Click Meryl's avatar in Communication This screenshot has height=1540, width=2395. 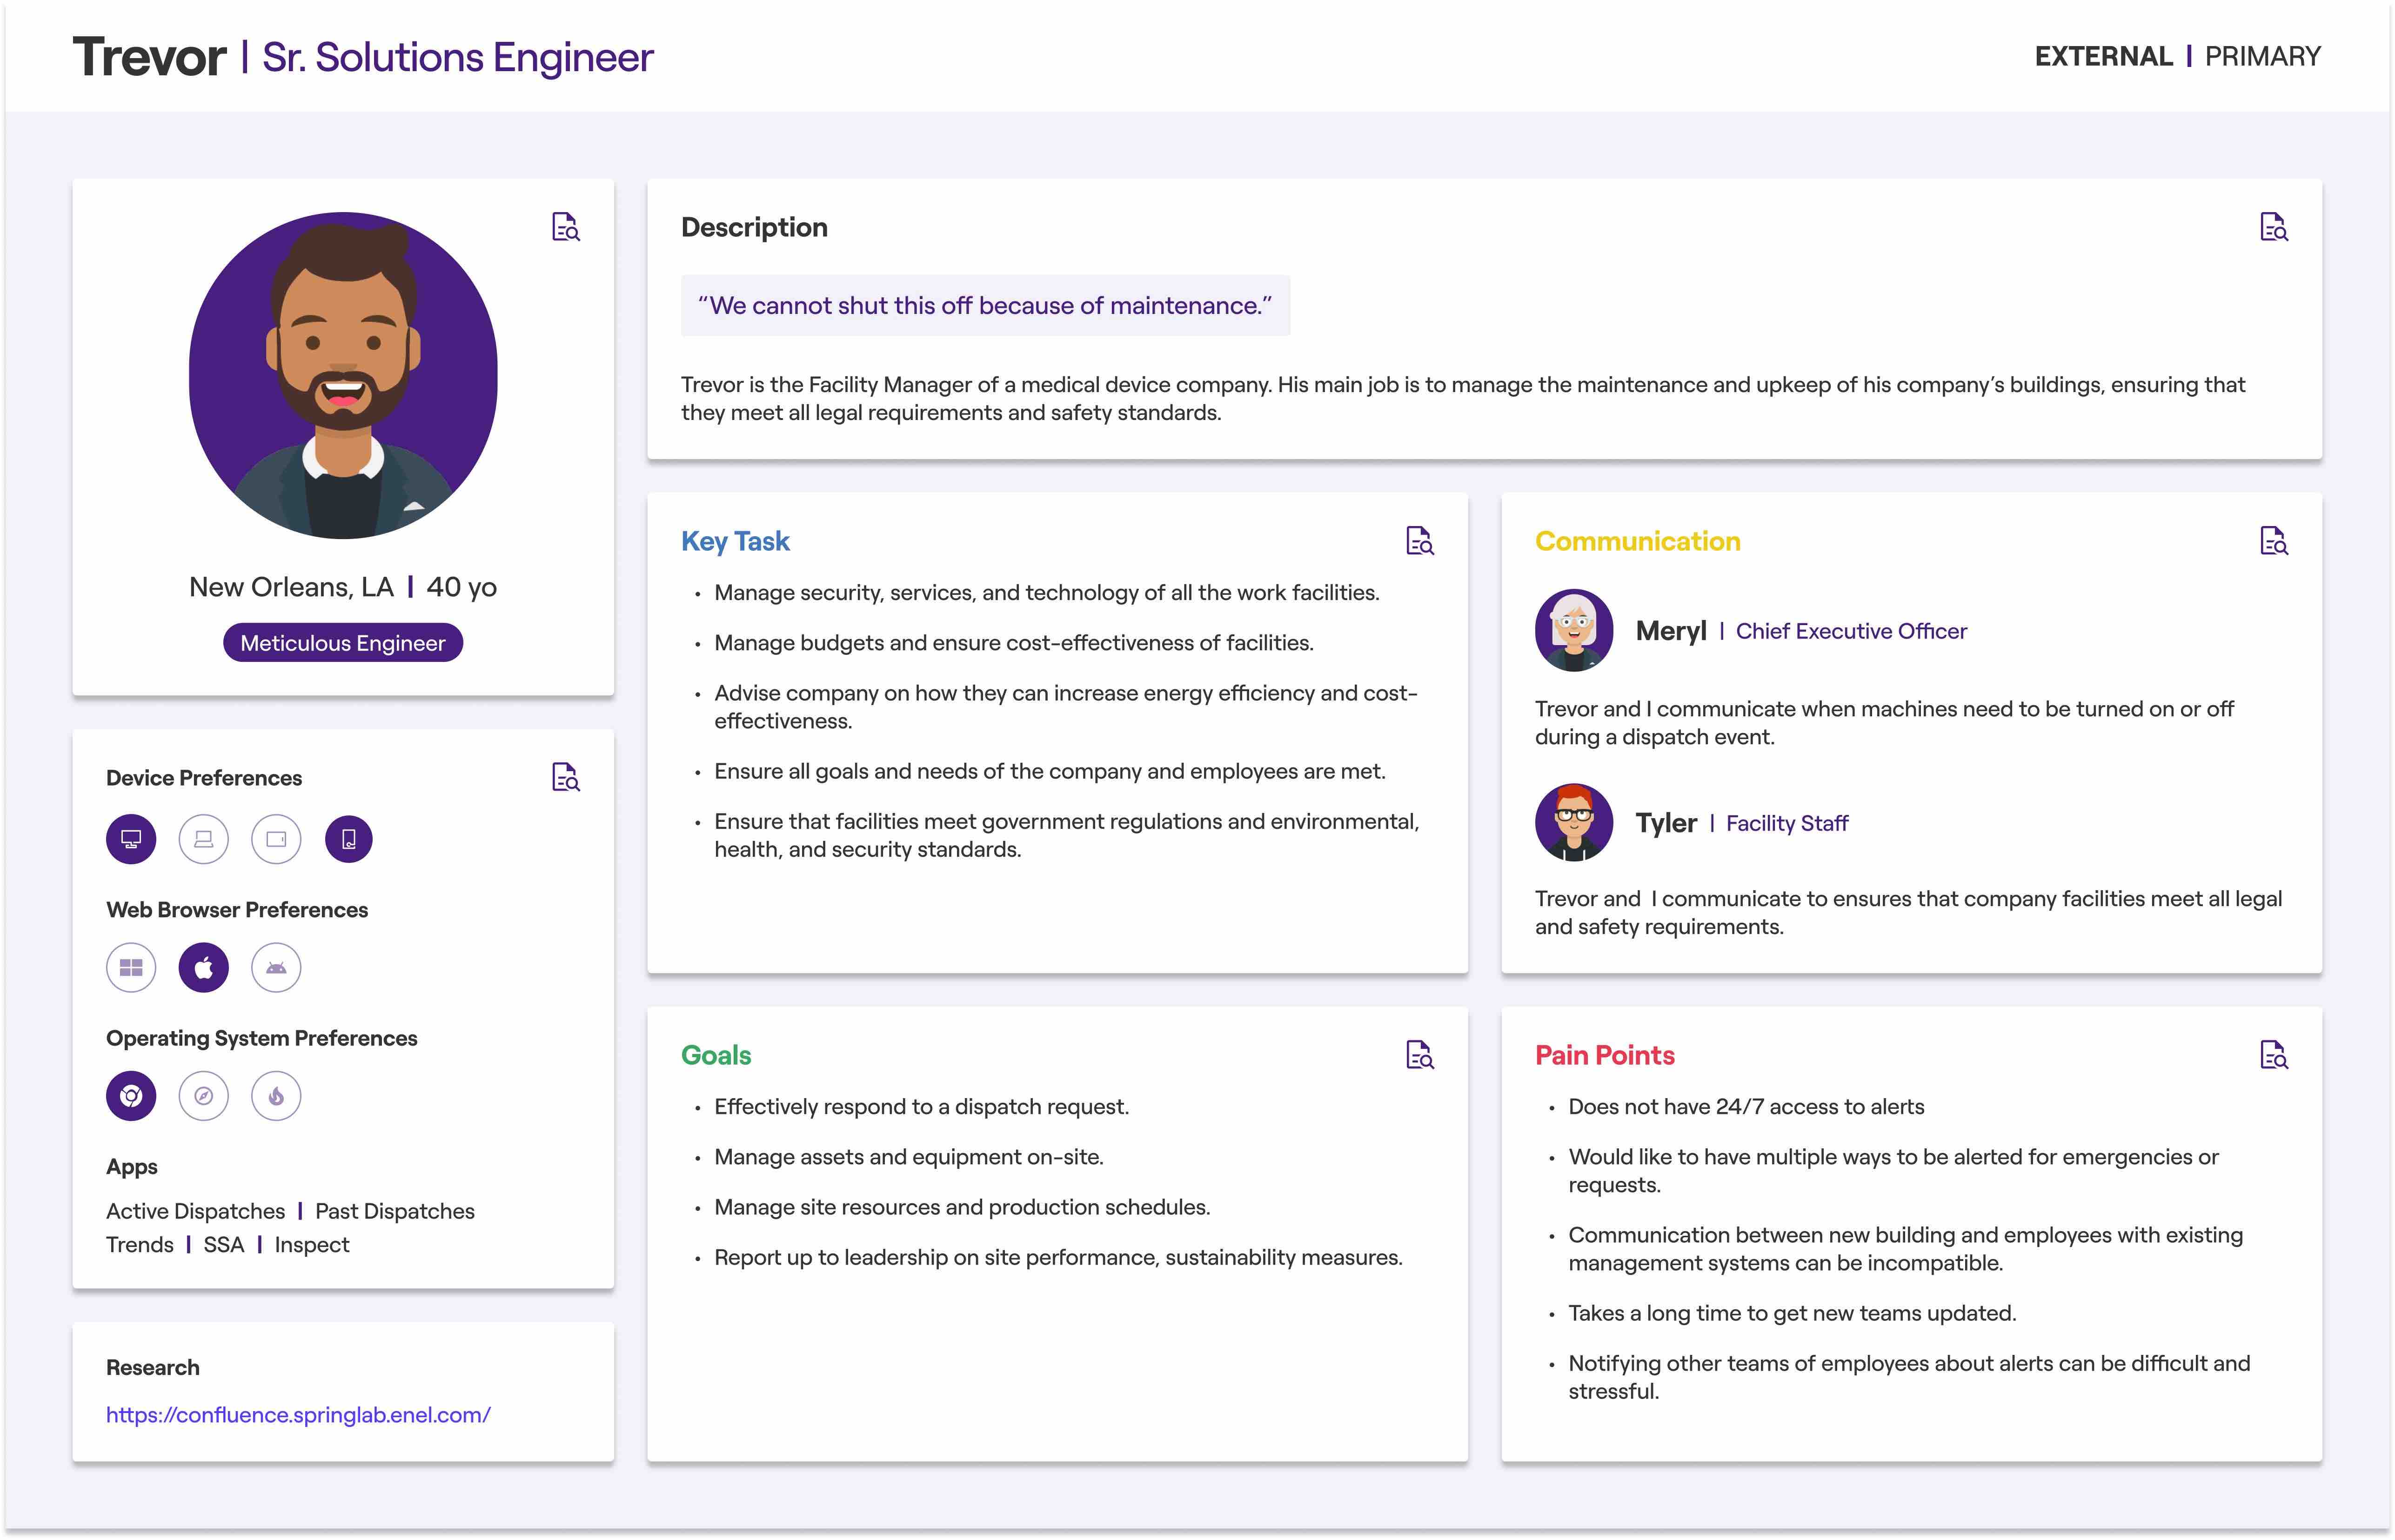pyautogui.click(x=1574, y=630)
